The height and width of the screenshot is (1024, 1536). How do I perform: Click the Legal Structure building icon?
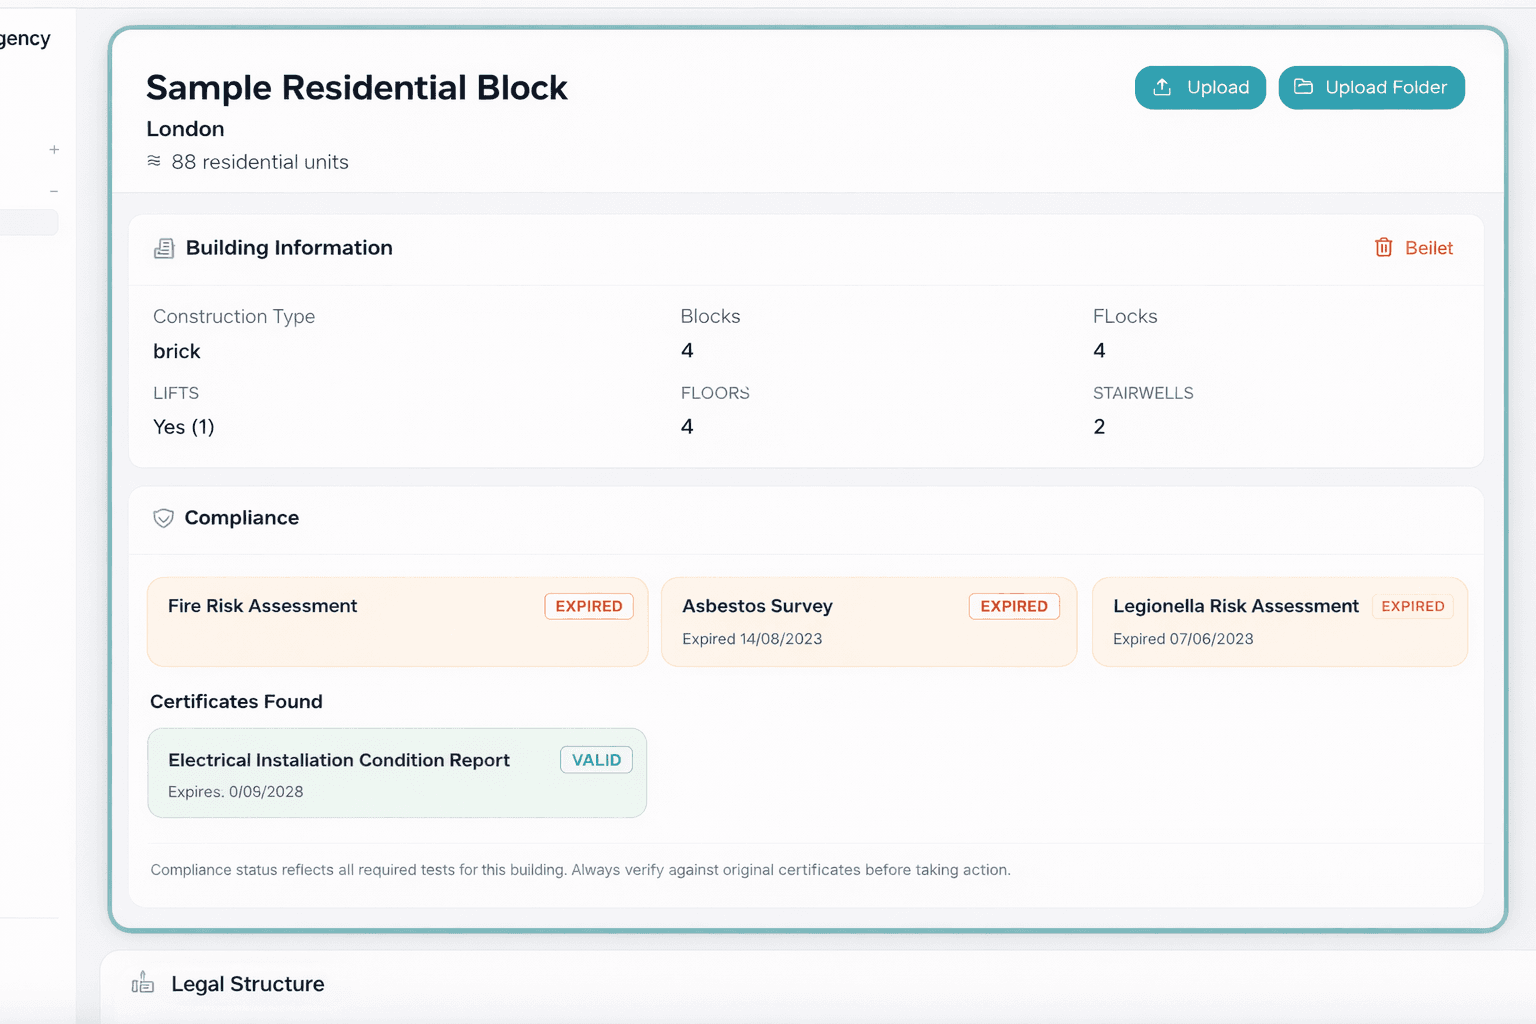[143, 983]
